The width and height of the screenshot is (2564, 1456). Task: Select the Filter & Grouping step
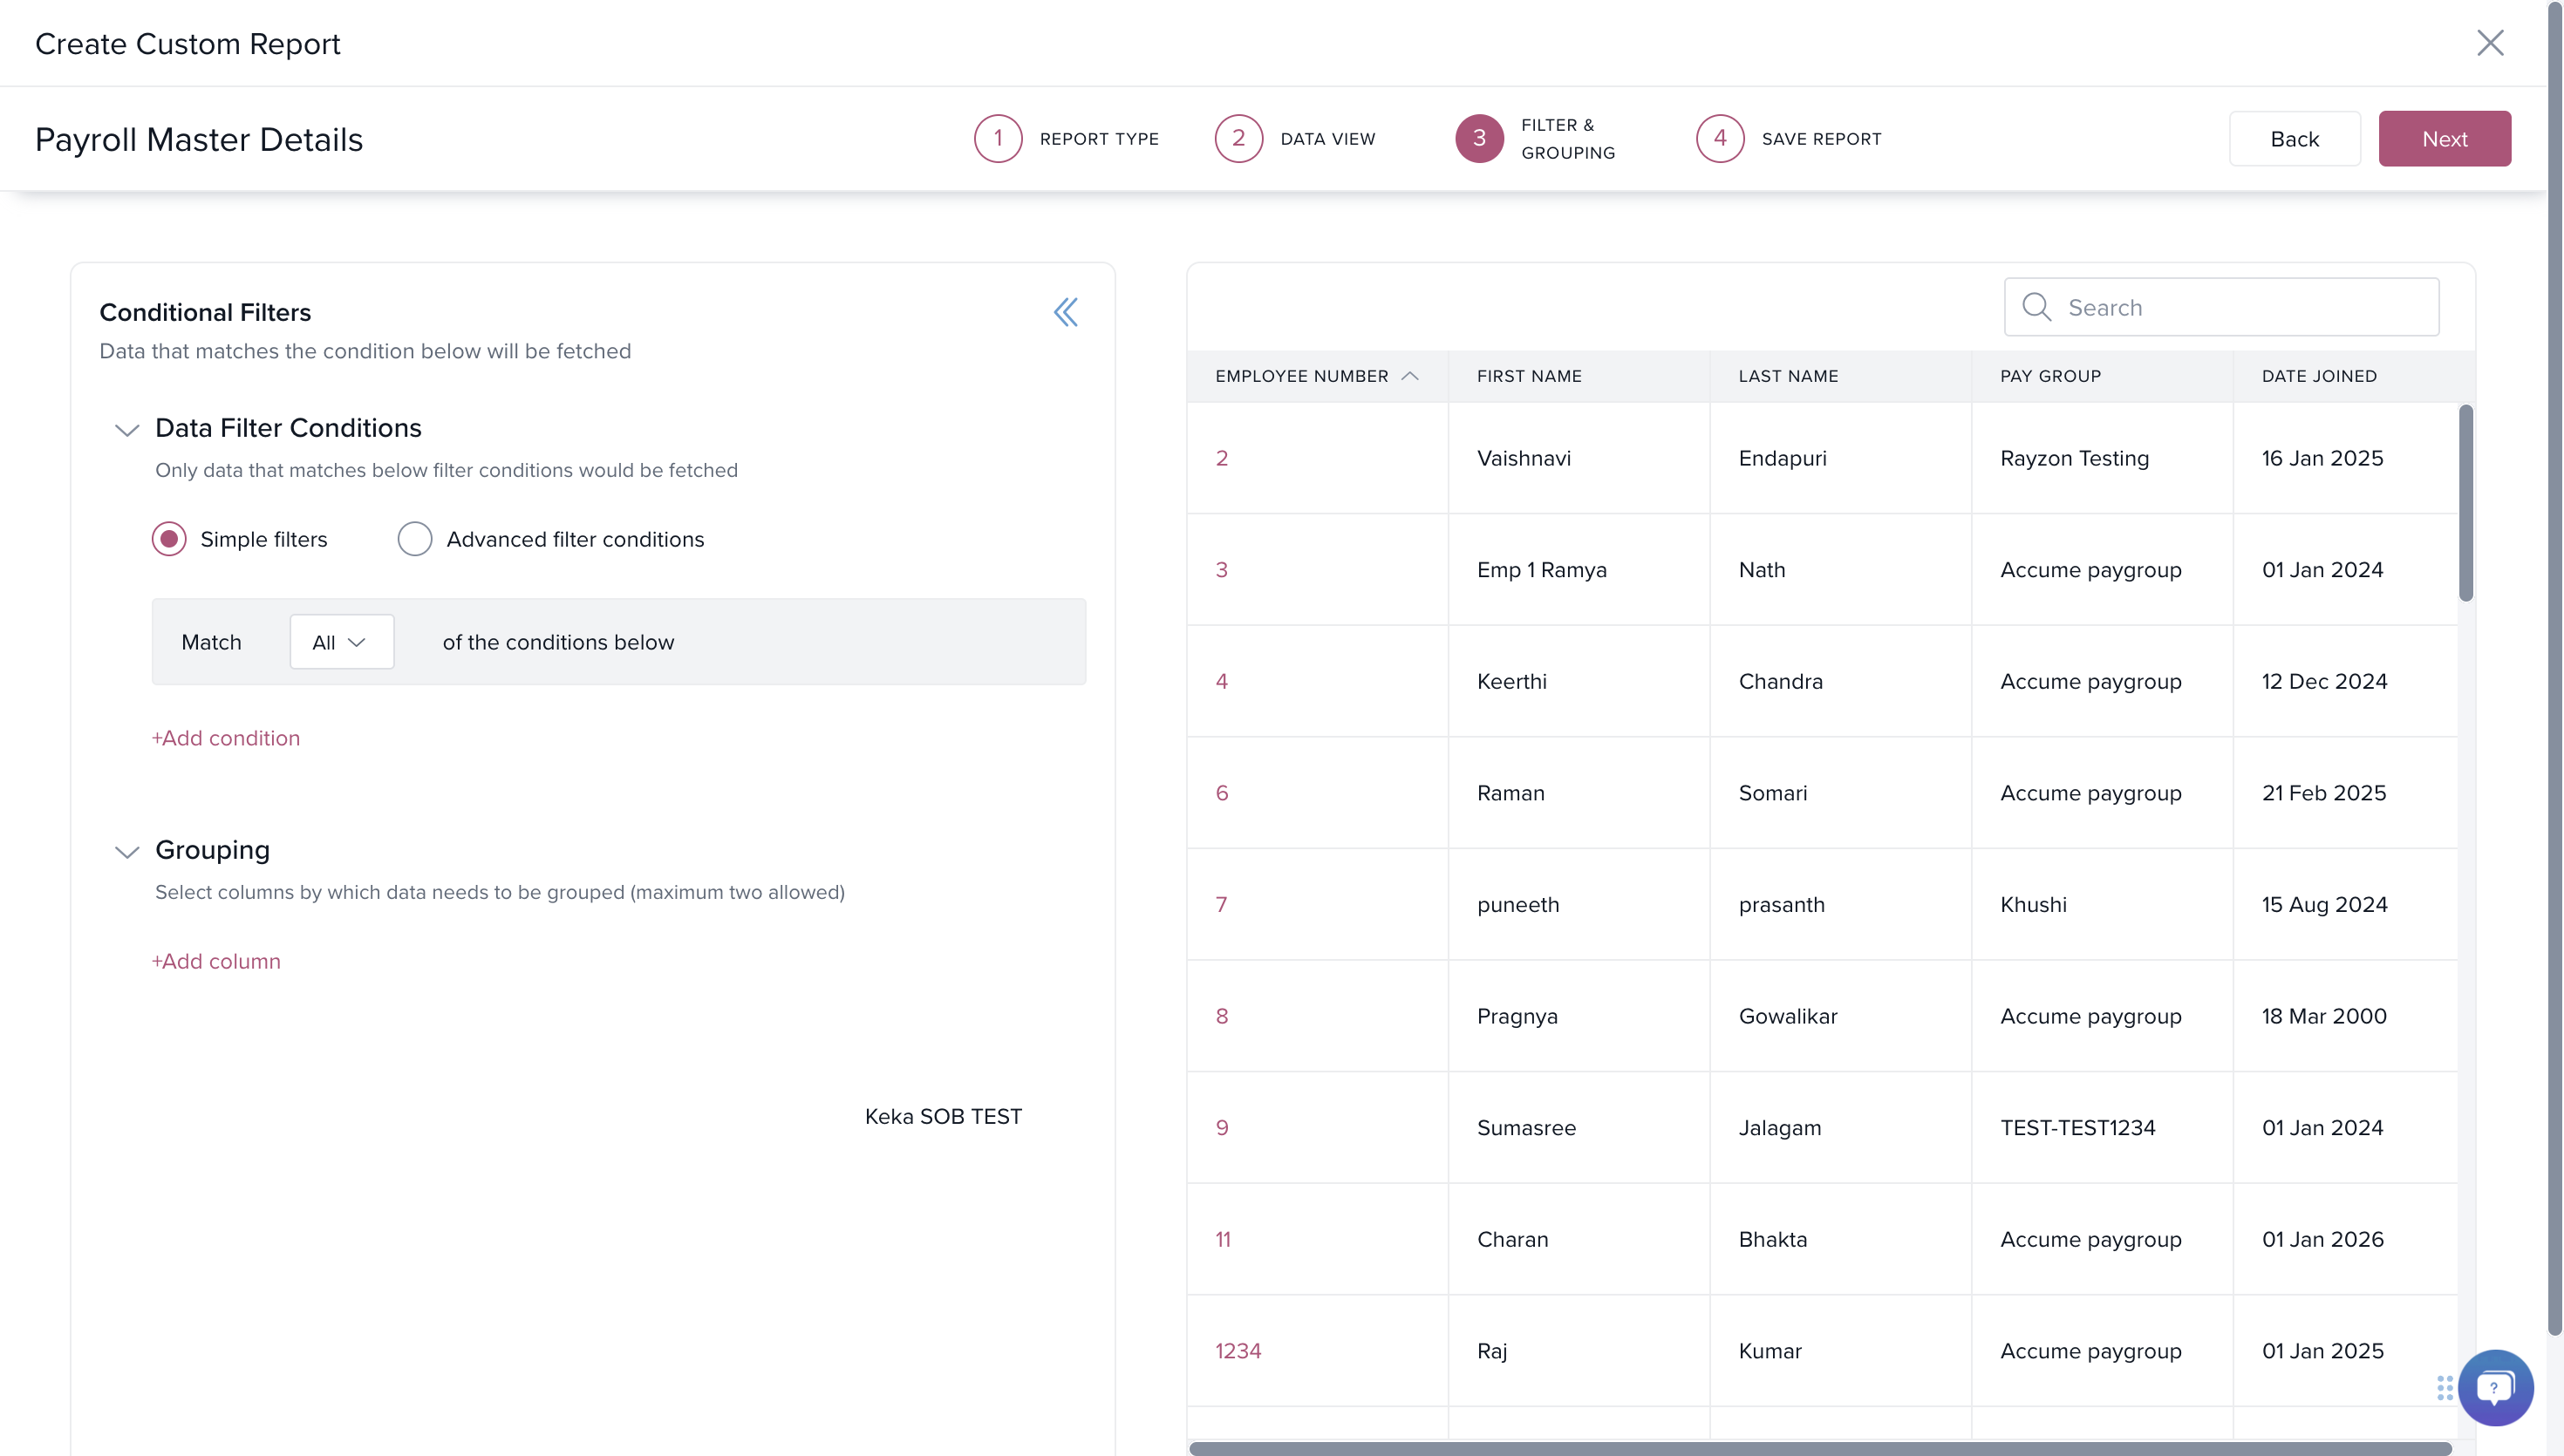pyautogui.click(x=1535, y=138)
